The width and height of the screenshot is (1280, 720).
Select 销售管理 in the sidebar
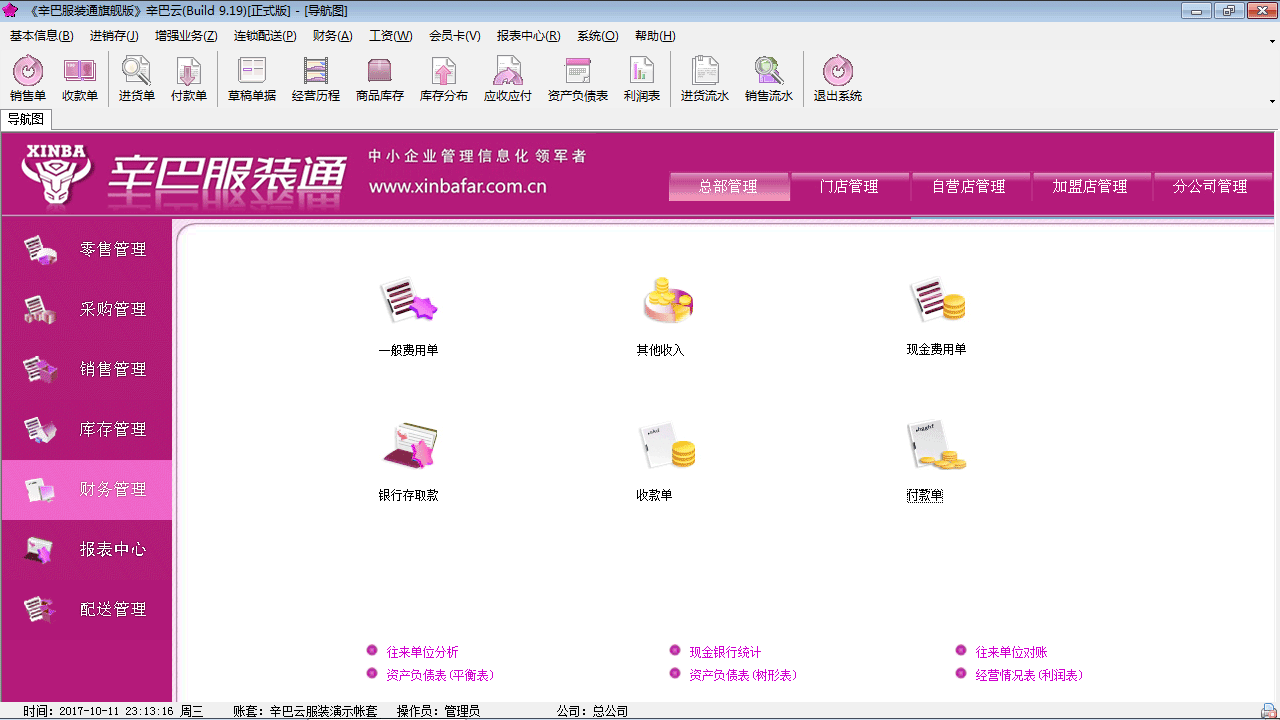(x=87, y=370)
